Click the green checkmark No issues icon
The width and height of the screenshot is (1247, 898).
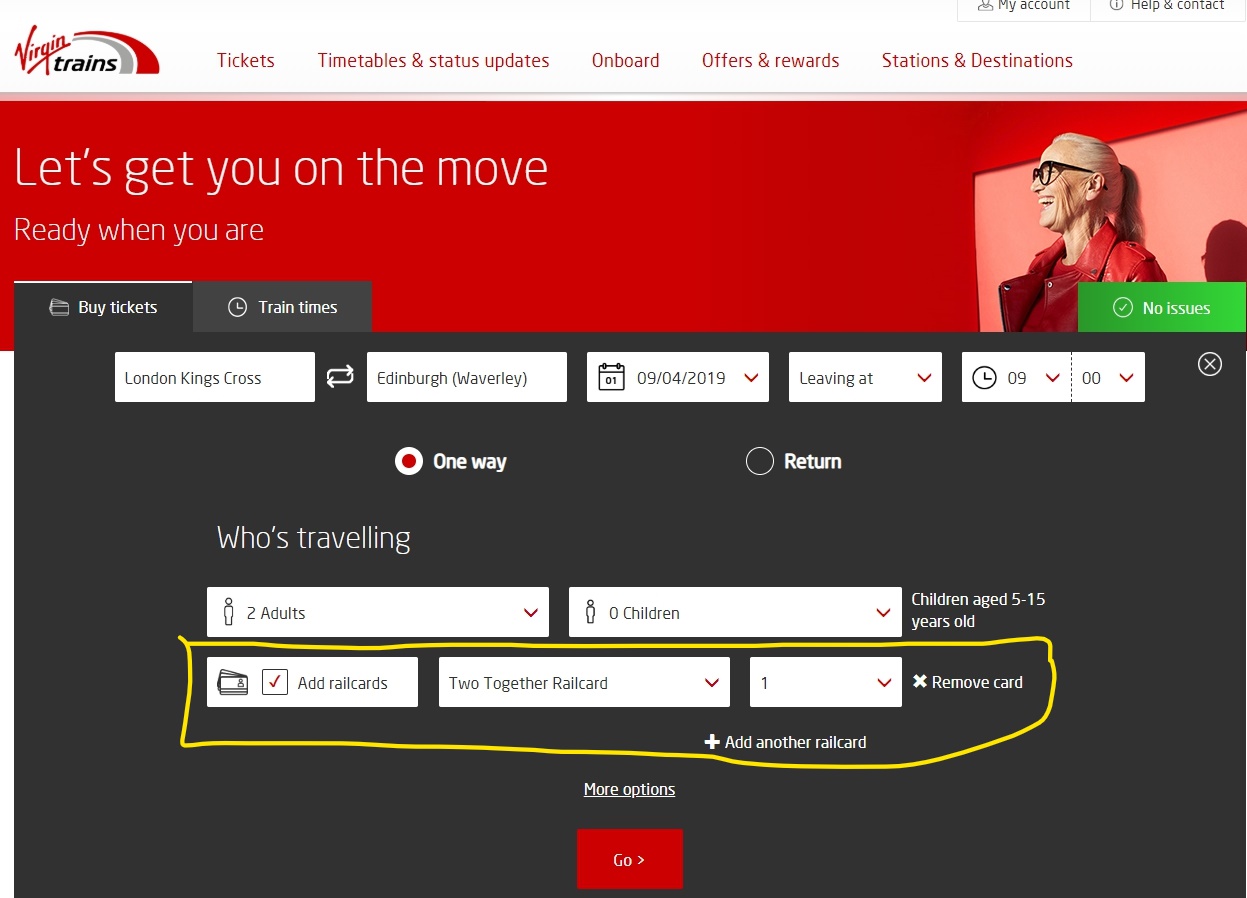tap(1123, 307)
